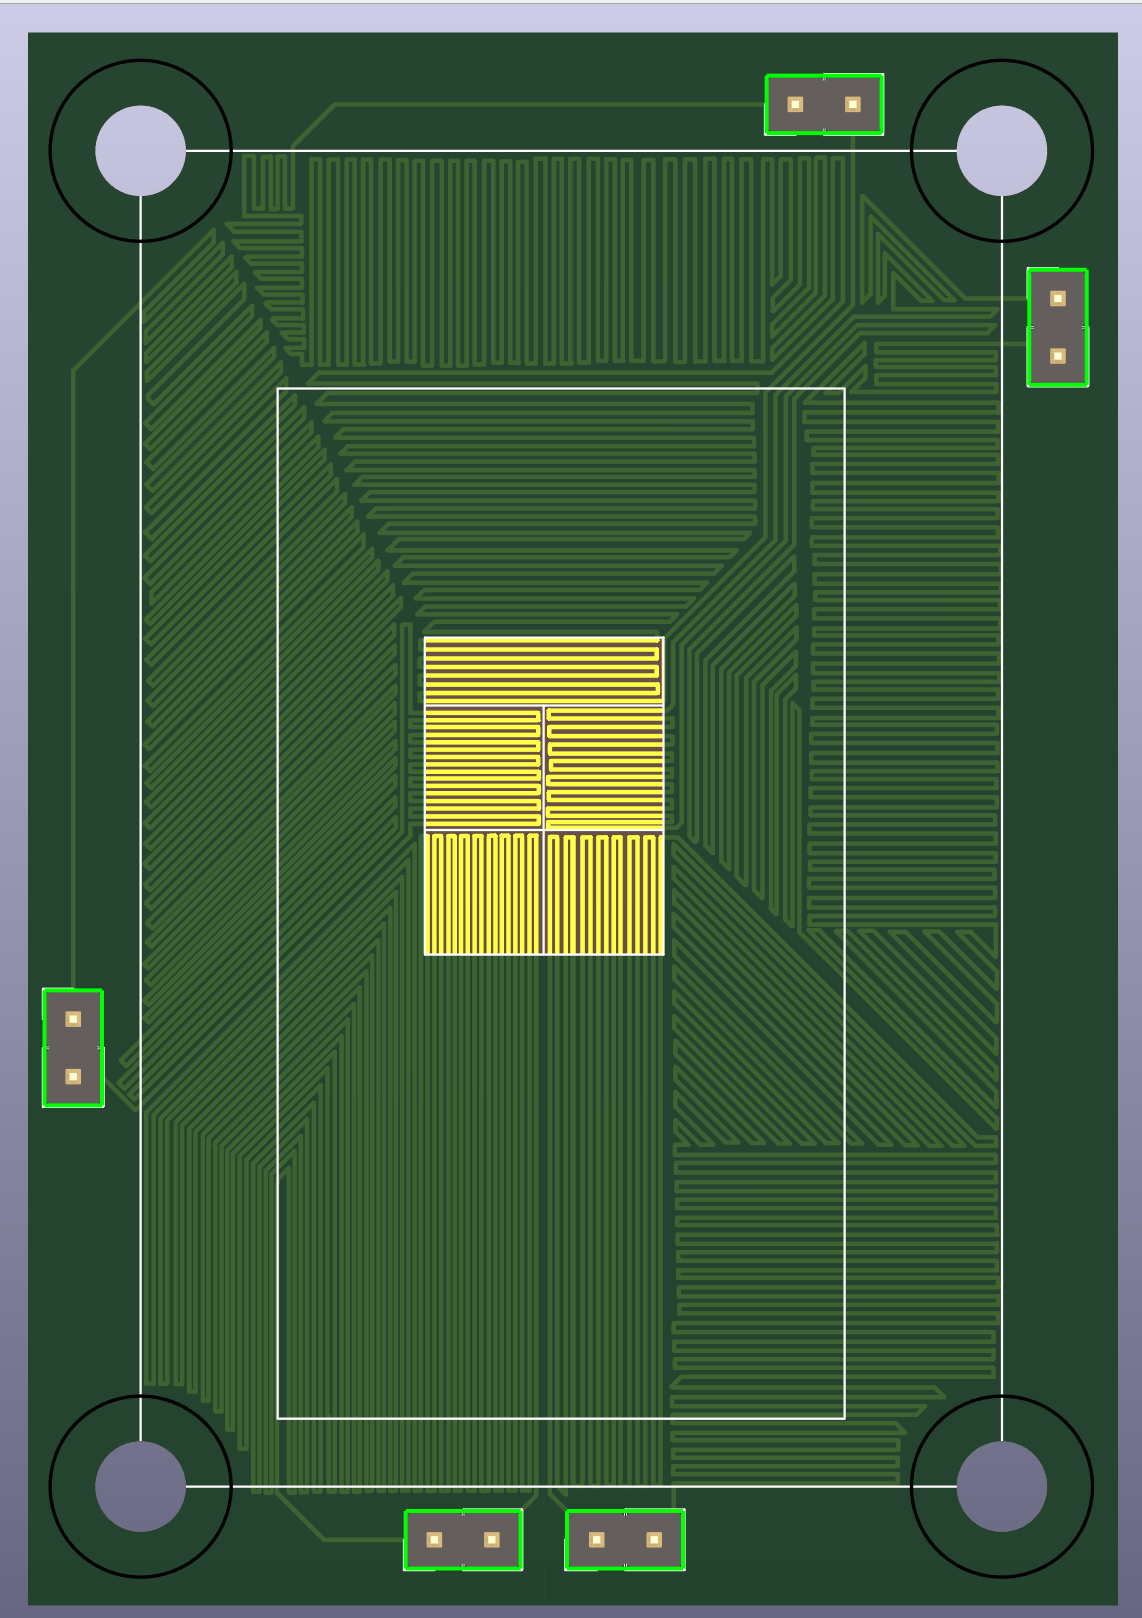Click the gray body of top connector

point(824,104)
